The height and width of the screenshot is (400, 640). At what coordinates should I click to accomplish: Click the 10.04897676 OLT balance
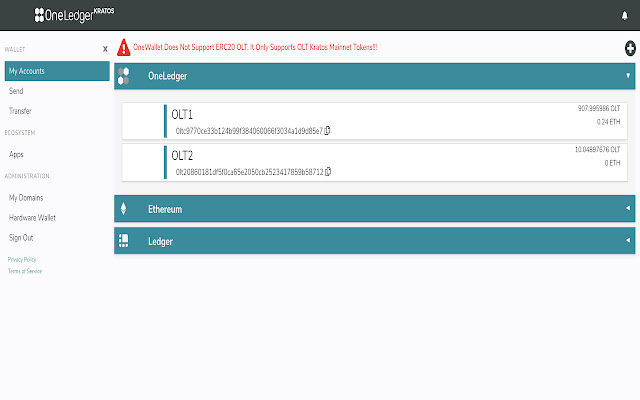(x=598, y=150)
